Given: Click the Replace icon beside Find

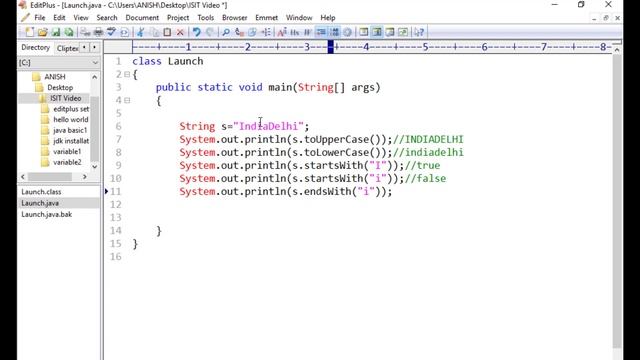Looking at the screenshot, I should pos(239,32).
